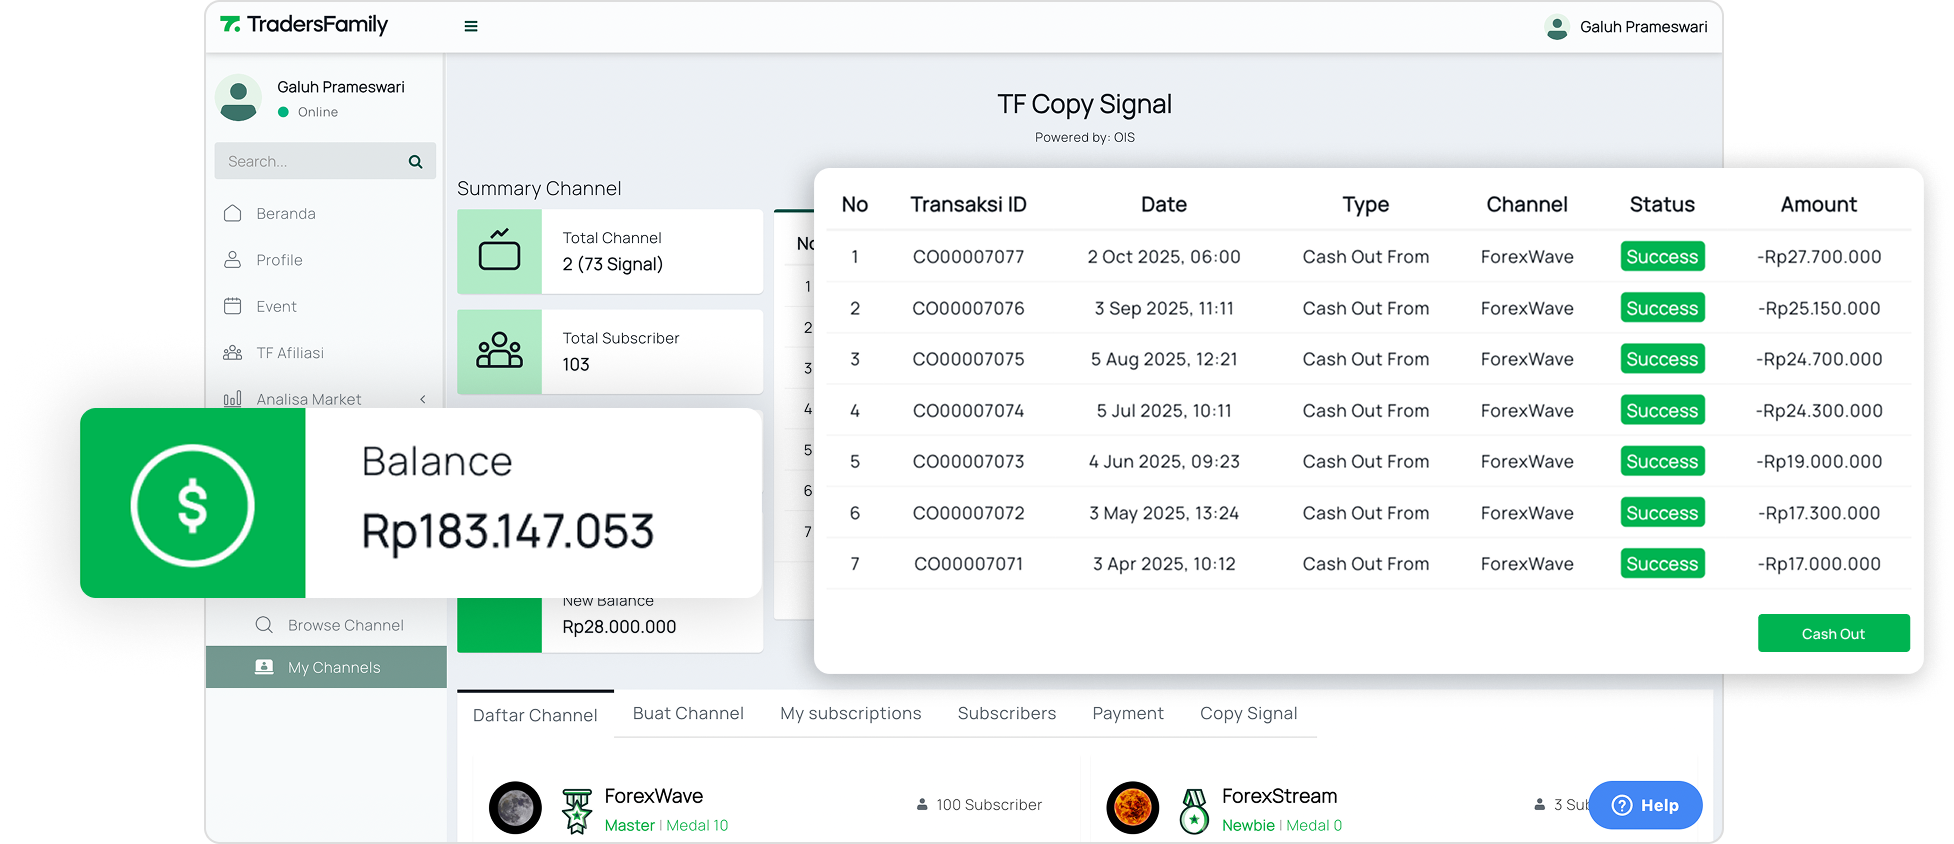
Task: Click the Beranda home icon
Action: point(233,213)
